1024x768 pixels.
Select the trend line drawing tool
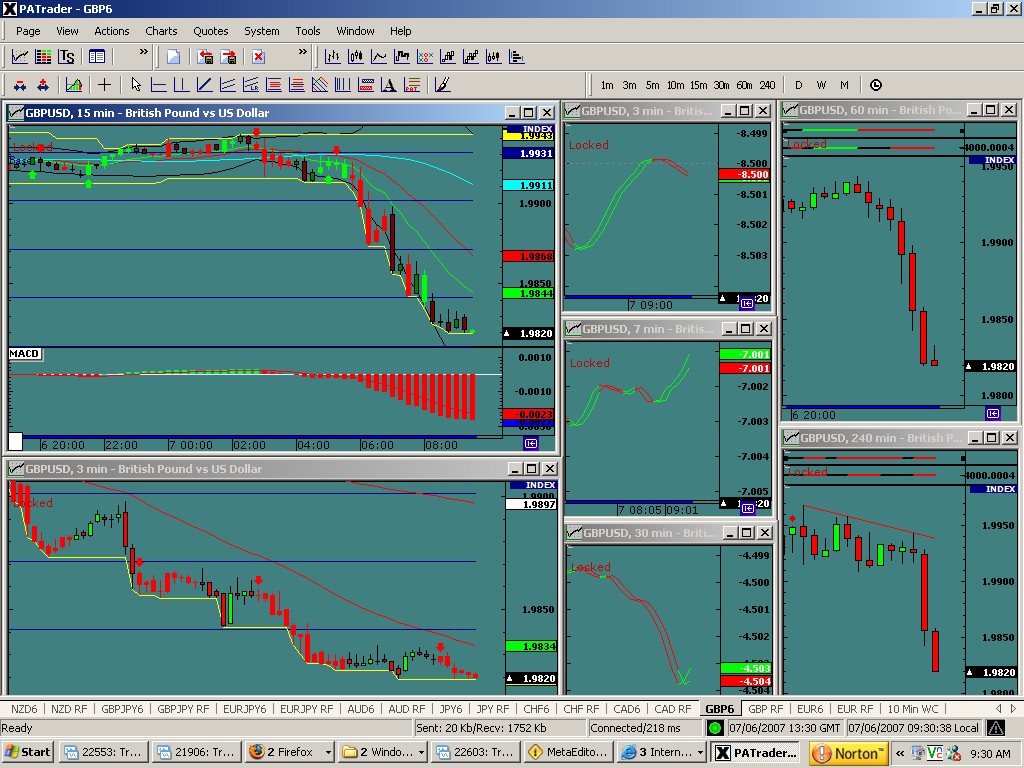click(x=204, y=85)
